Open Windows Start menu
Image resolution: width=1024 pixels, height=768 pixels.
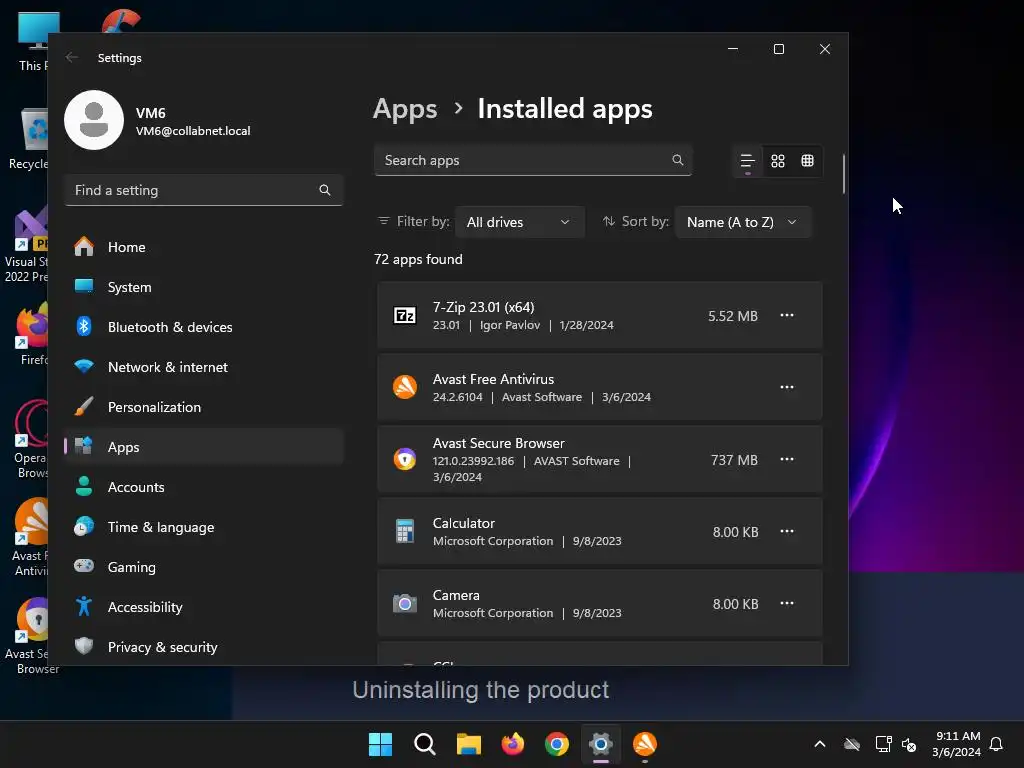coord(380,744)
